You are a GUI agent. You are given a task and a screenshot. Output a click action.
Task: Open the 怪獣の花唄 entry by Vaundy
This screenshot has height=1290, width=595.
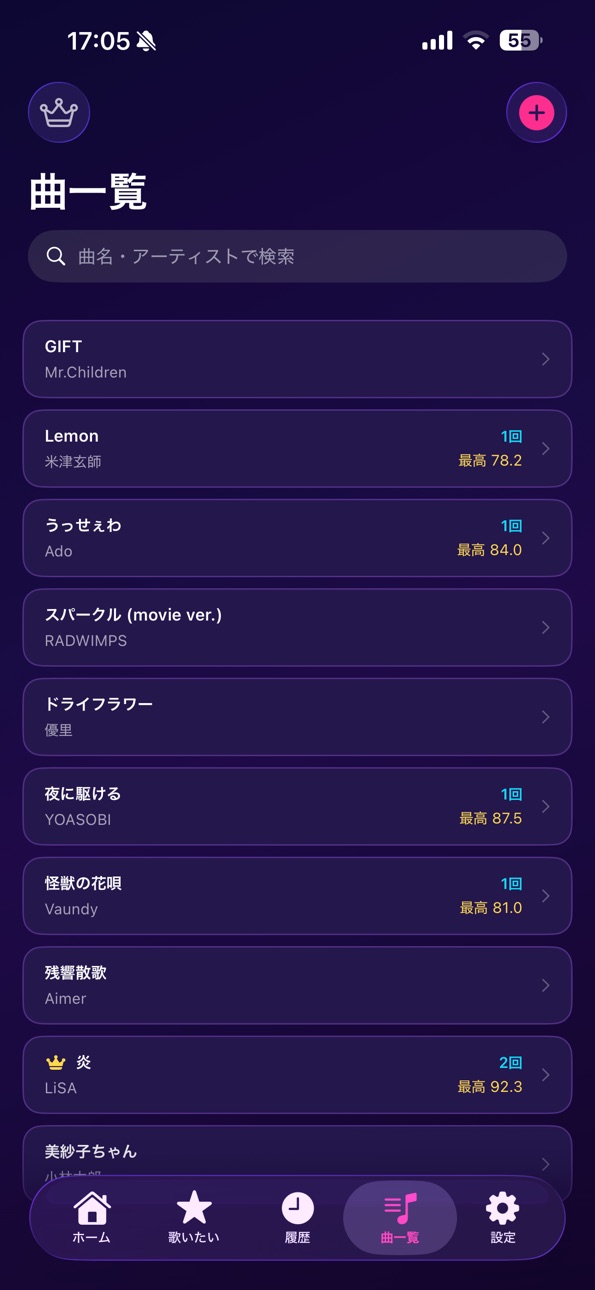(x=297, y=896)
